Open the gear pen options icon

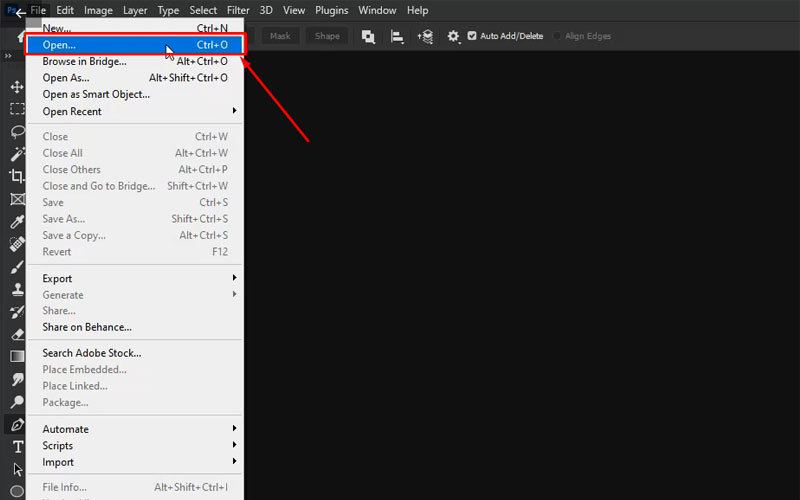pyautogui.click(x=454, y=36)
